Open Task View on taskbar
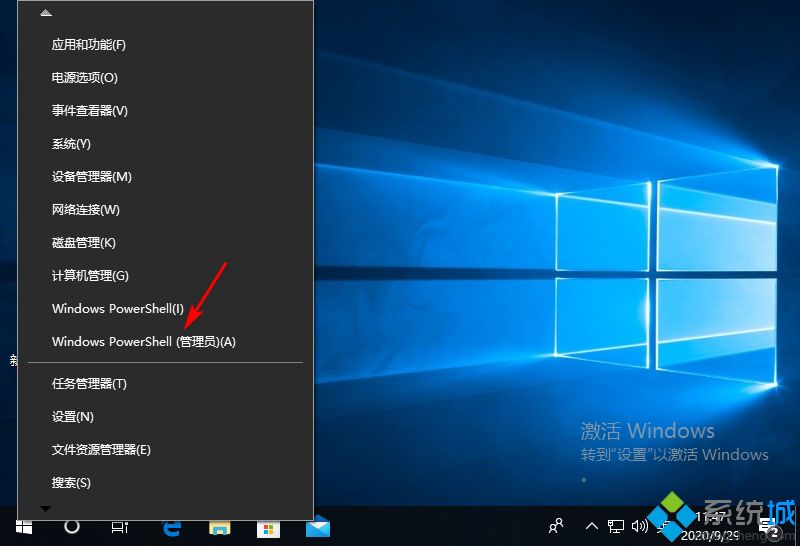The image size is (800, 546). coord(119,527)
